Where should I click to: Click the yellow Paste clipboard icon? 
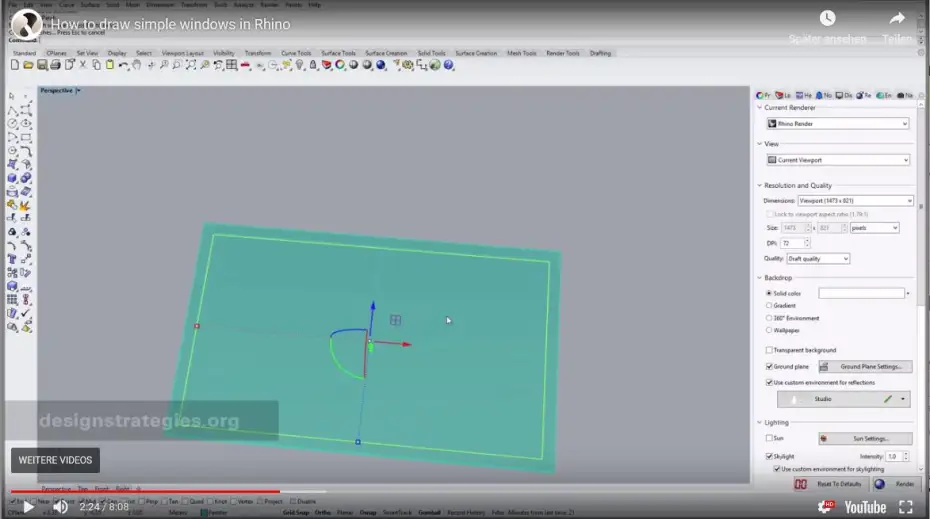[110, 65]
